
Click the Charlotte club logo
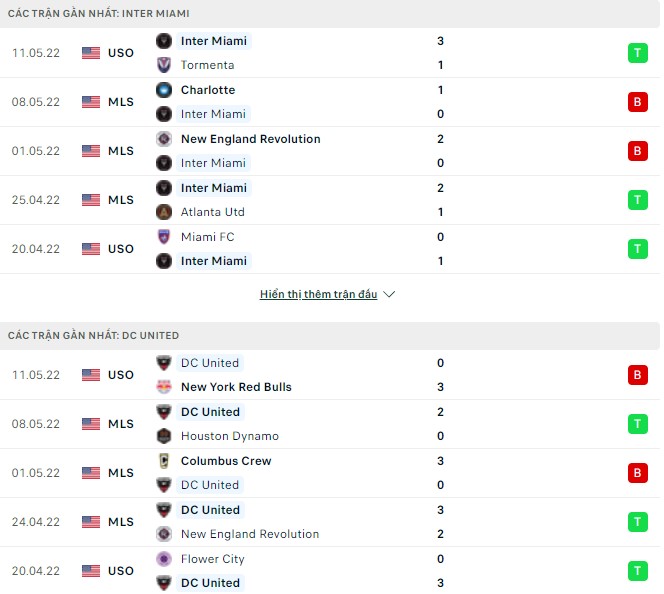point(164,90)
